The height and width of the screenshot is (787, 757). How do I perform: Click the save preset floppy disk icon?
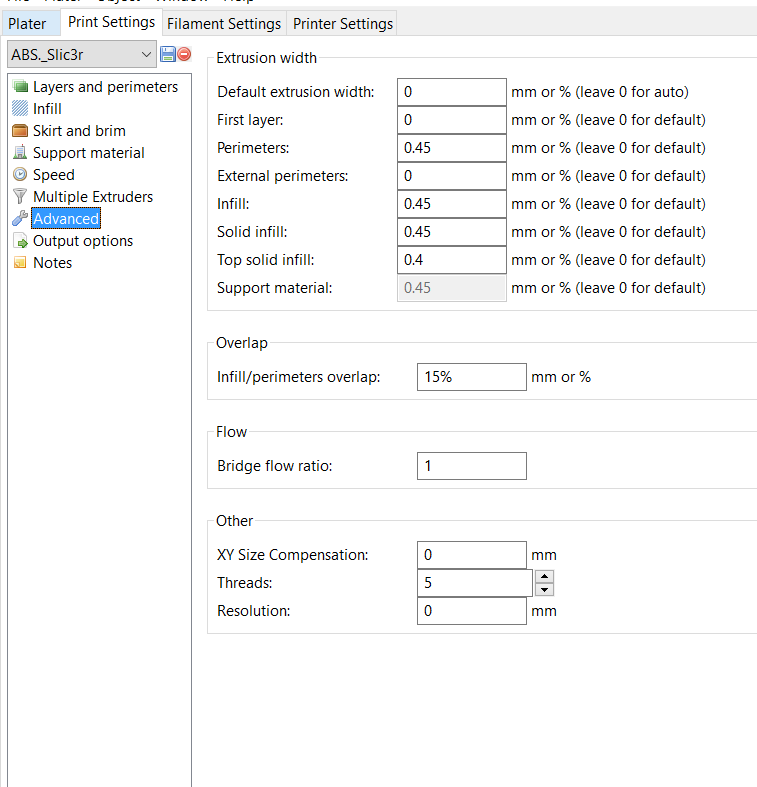[x=168, y=54]
